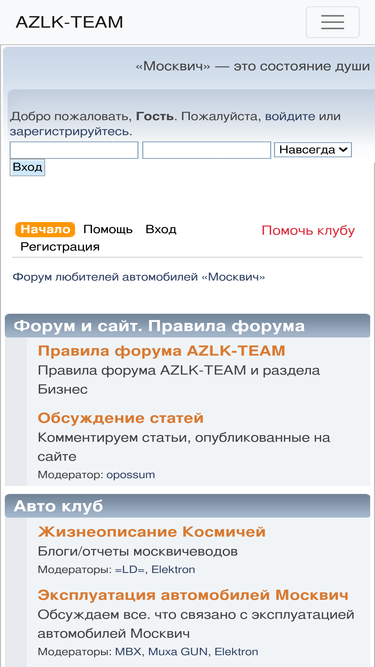Image resolution: width=375 pixels, height=667 pixels.
Task: Click the Блоги/отчеты москвичеводов description
Action: pos(138,552)
